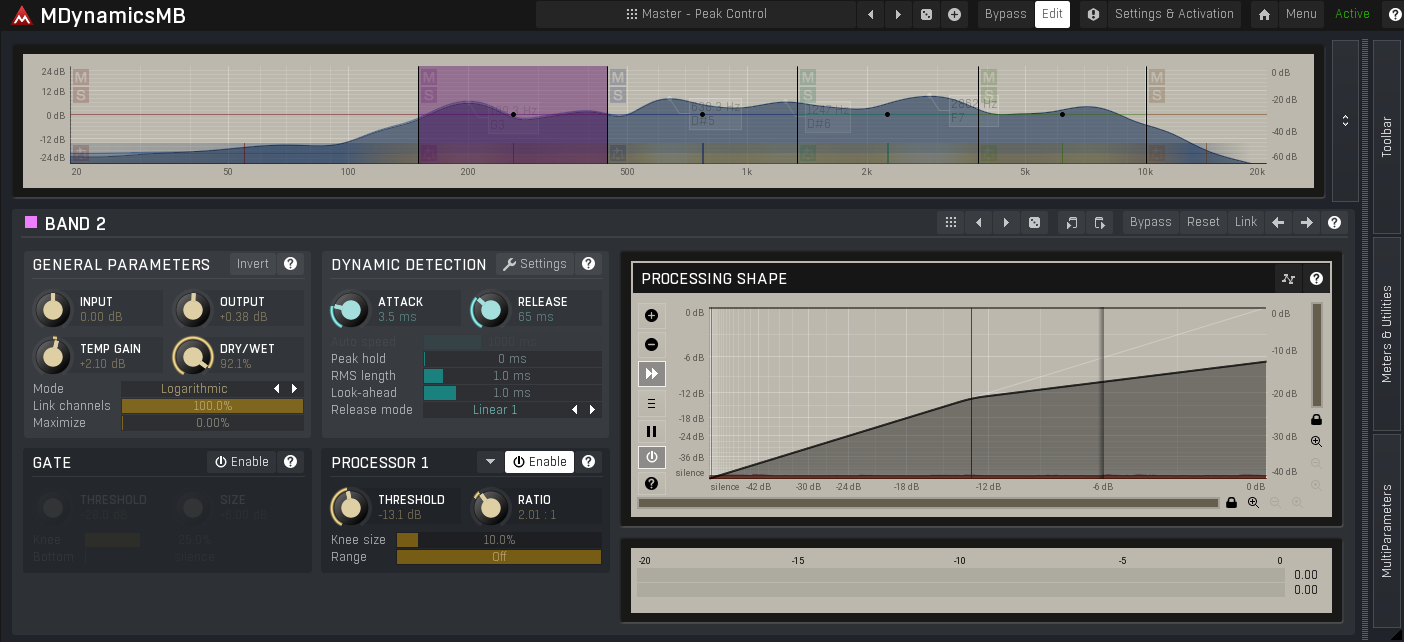The height and width of the screenshot is (642, 1404).
Task: Open Band 2 presets grid icon
Action: click(951, 222)
